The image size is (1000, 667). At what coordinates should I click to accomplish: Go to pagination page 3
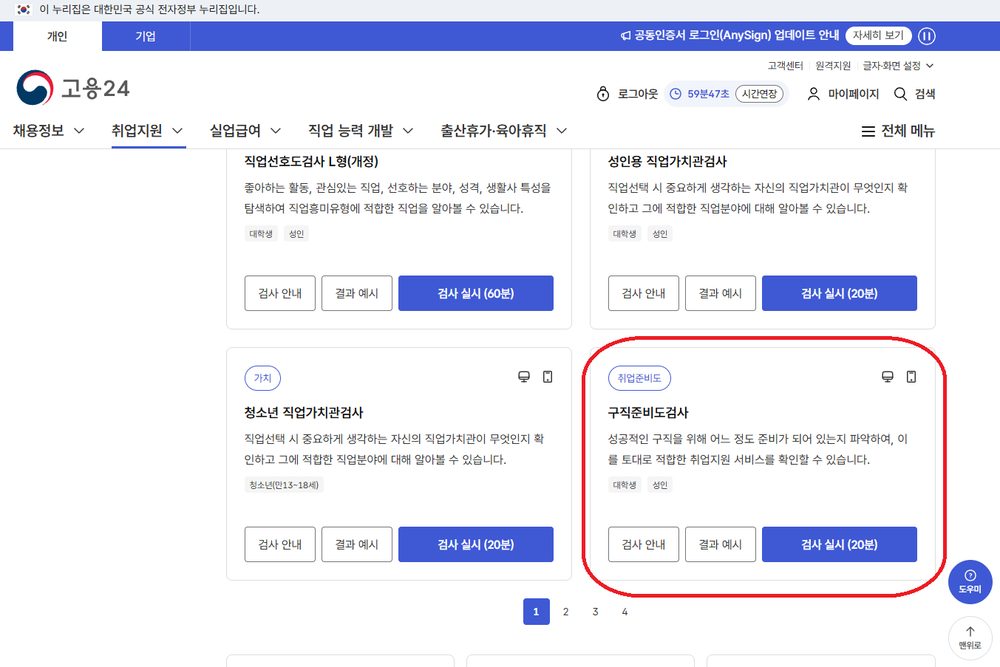(x=595, y=612)
